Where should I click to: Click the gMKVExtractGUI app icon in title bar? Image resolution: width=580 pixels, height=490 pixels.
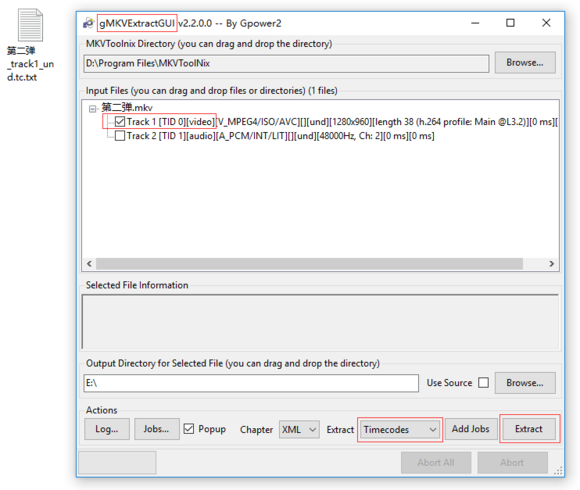tap(88, 23)
